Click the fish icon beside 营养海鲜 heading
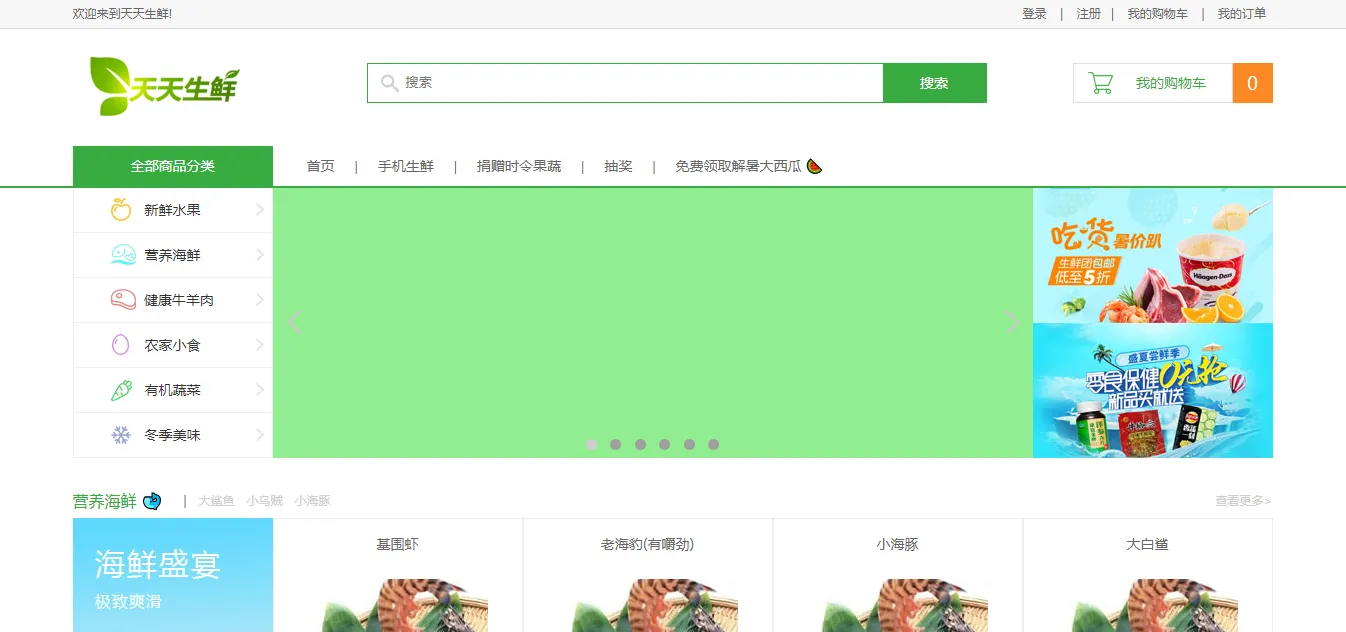 click(x=152, y=501)
